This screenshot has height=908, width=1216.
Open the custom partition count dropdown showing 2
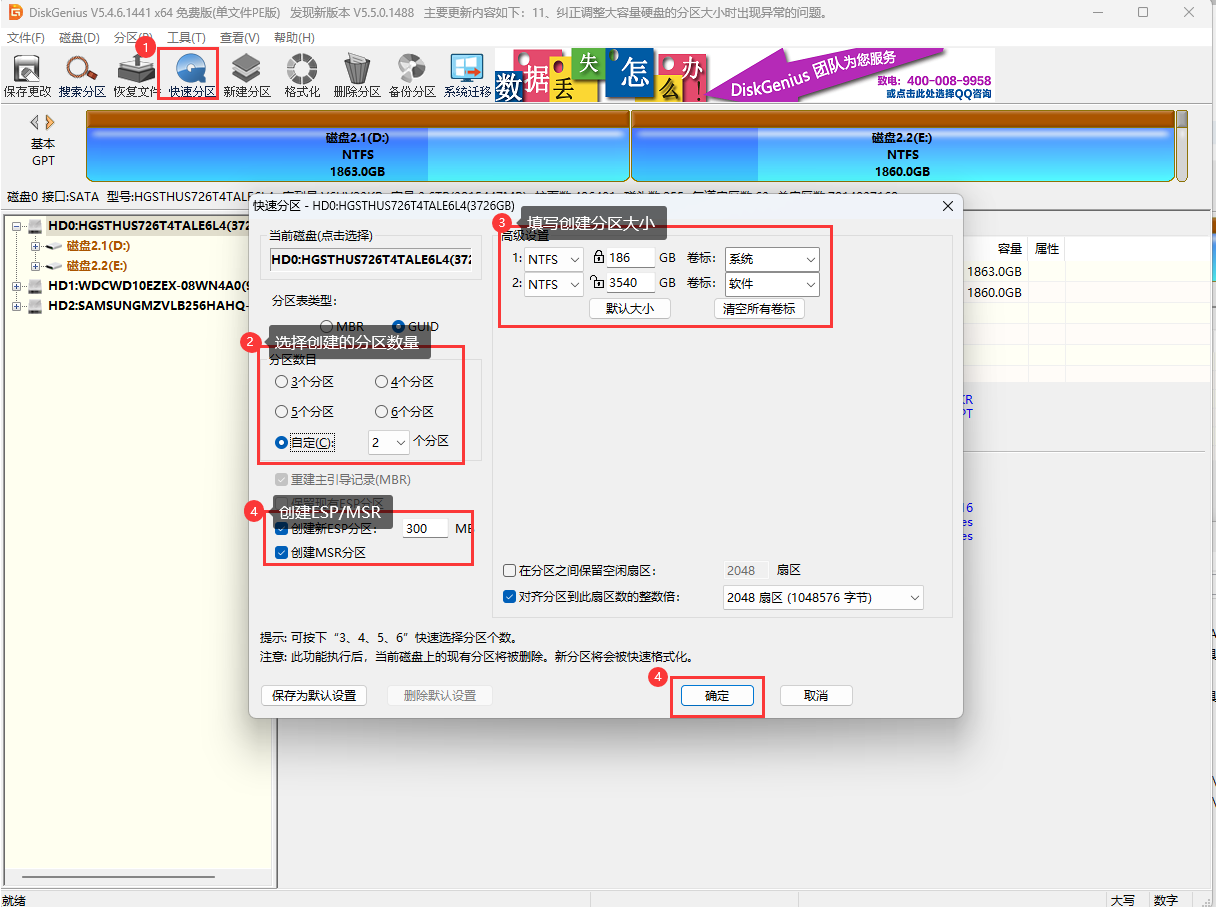click(388, 442)
